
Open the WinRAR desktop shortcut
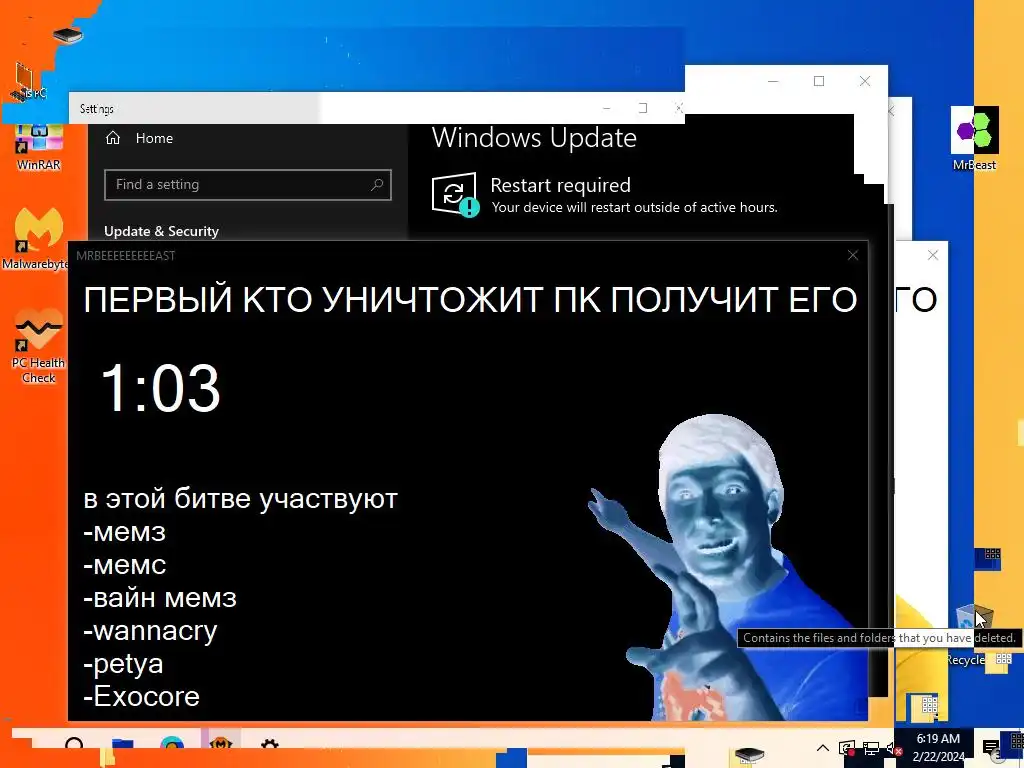tap(38, 147)
